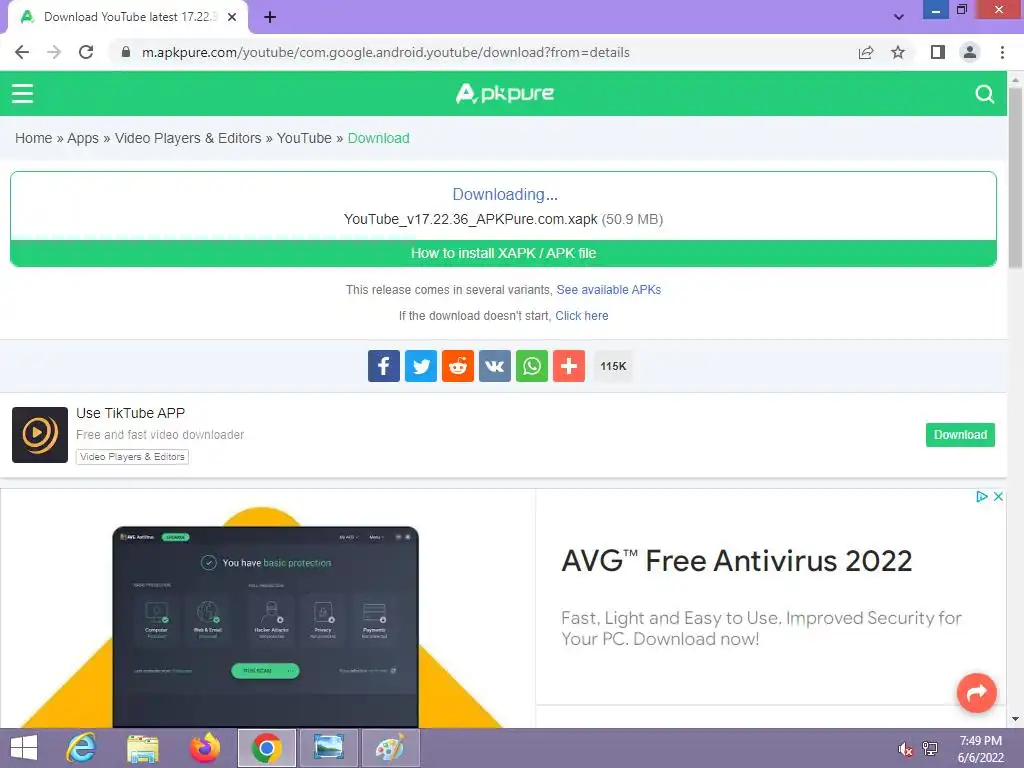The height and width of the screenshot is (768, 1024).
Task: Click the scrollbar up arrow
Action: click(1015, 79)
